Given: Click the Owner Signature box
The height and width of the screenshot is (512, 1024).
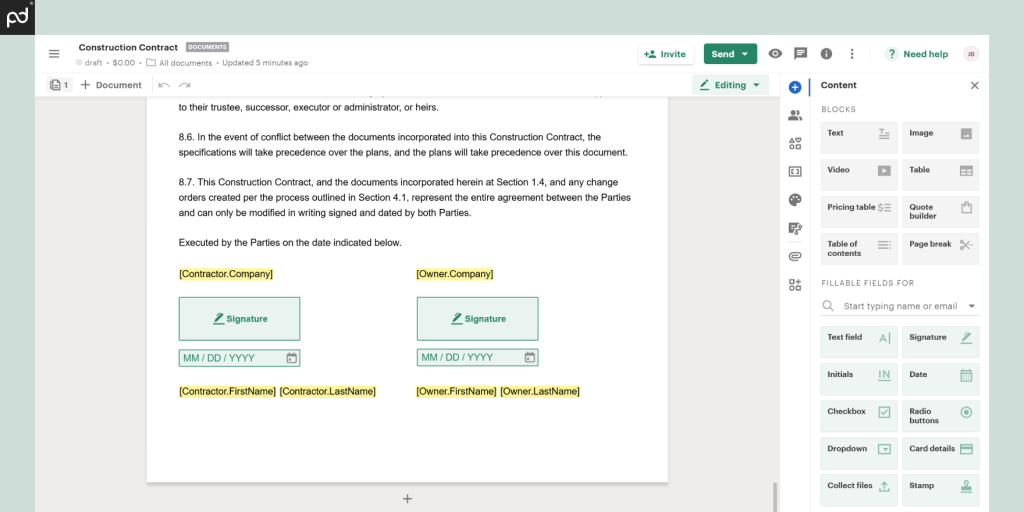Looking at the screenshot, I should (x=478, y=319).
